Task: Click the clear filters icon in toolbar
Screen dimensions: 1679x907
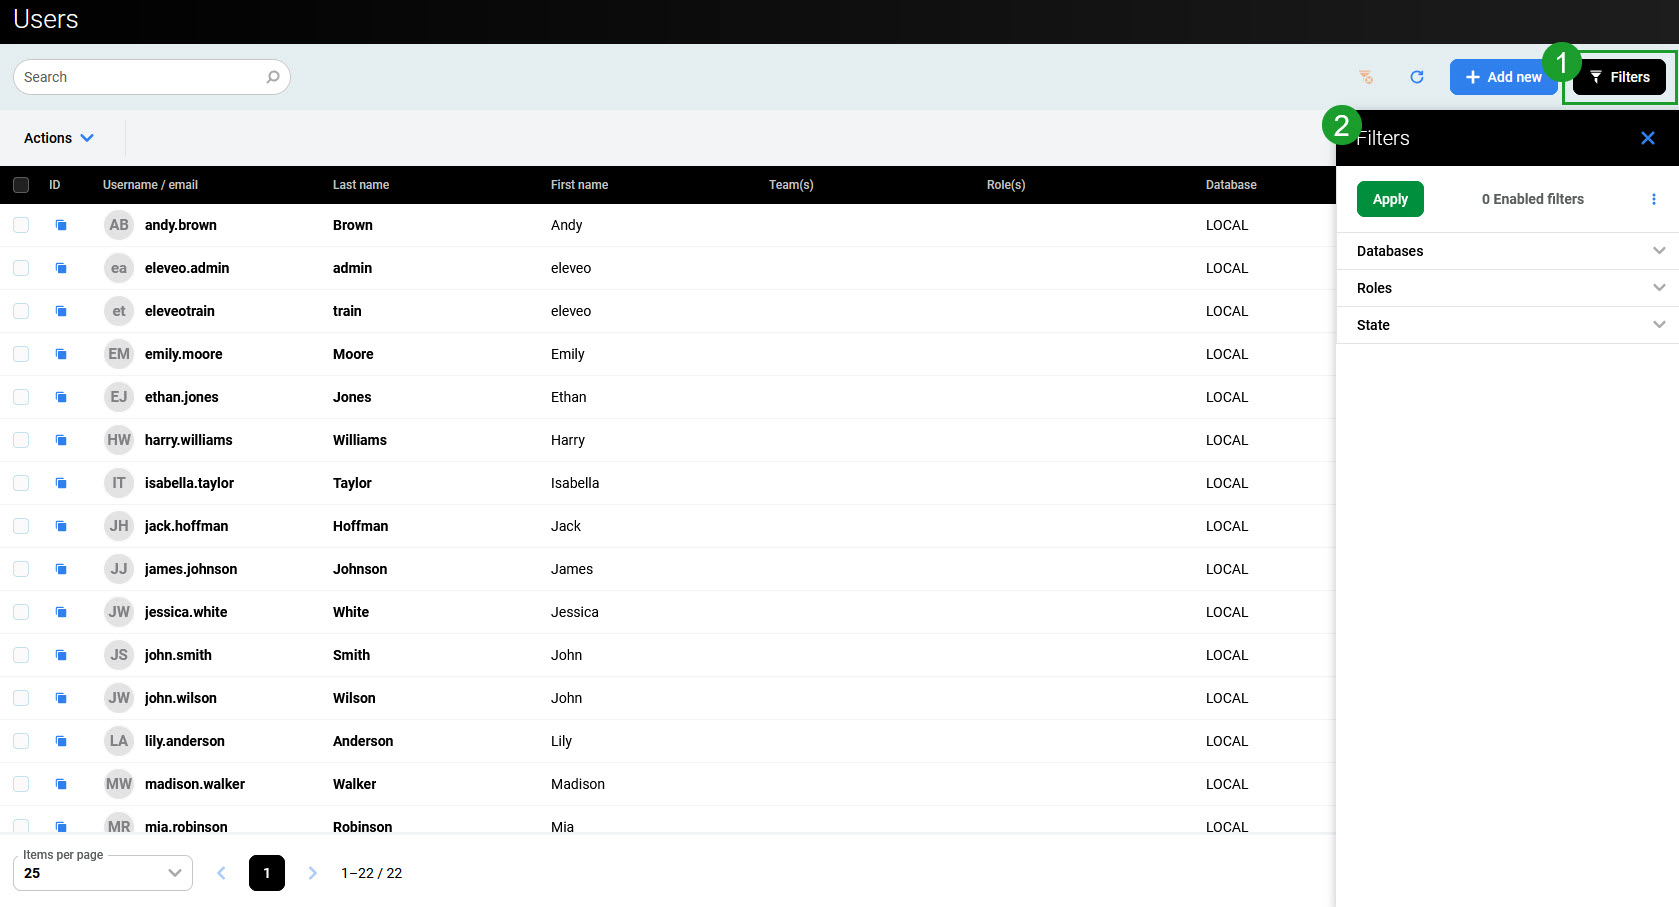Action: [x=1366, y=77]
